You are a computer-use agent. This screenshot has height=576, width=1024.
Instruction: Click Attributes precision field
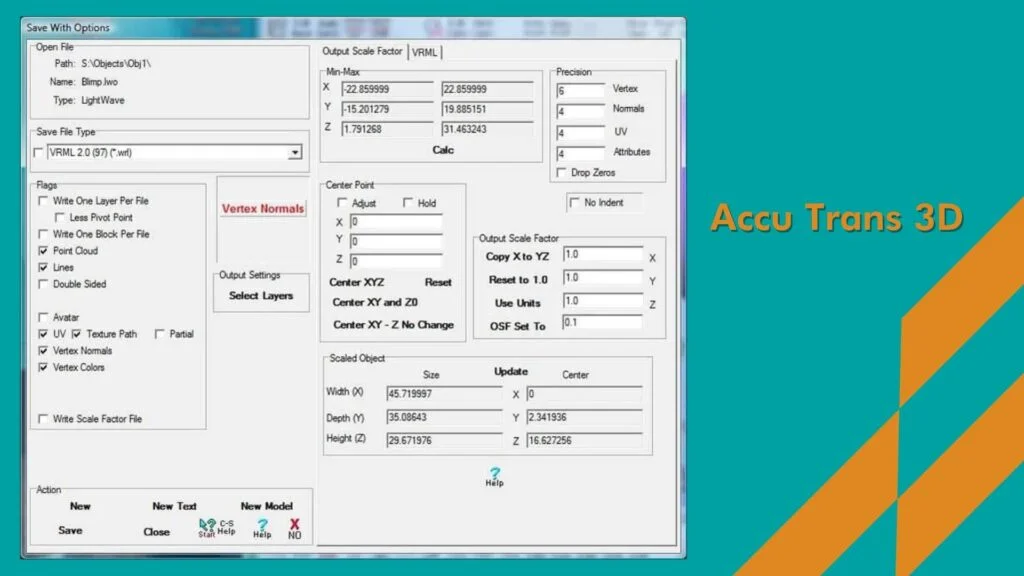coord(580,154)
